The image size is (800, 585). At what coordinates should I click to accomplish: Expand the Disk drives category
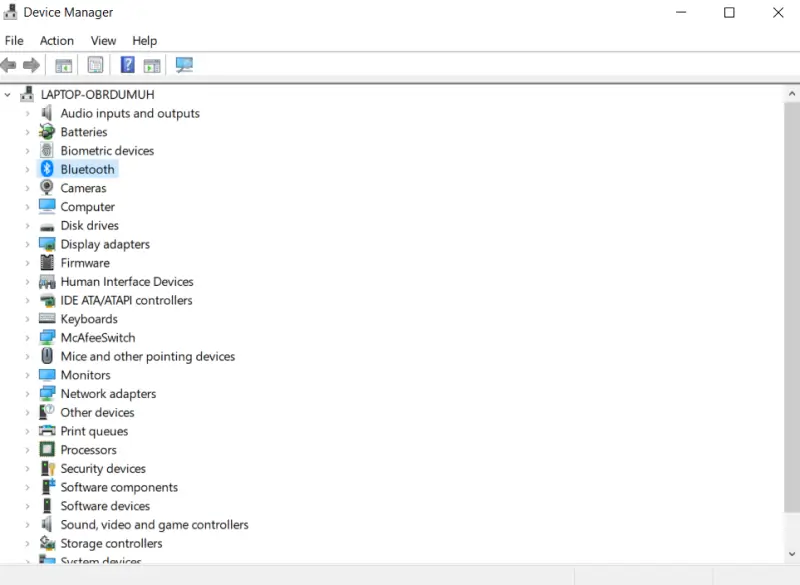[27, 225]
